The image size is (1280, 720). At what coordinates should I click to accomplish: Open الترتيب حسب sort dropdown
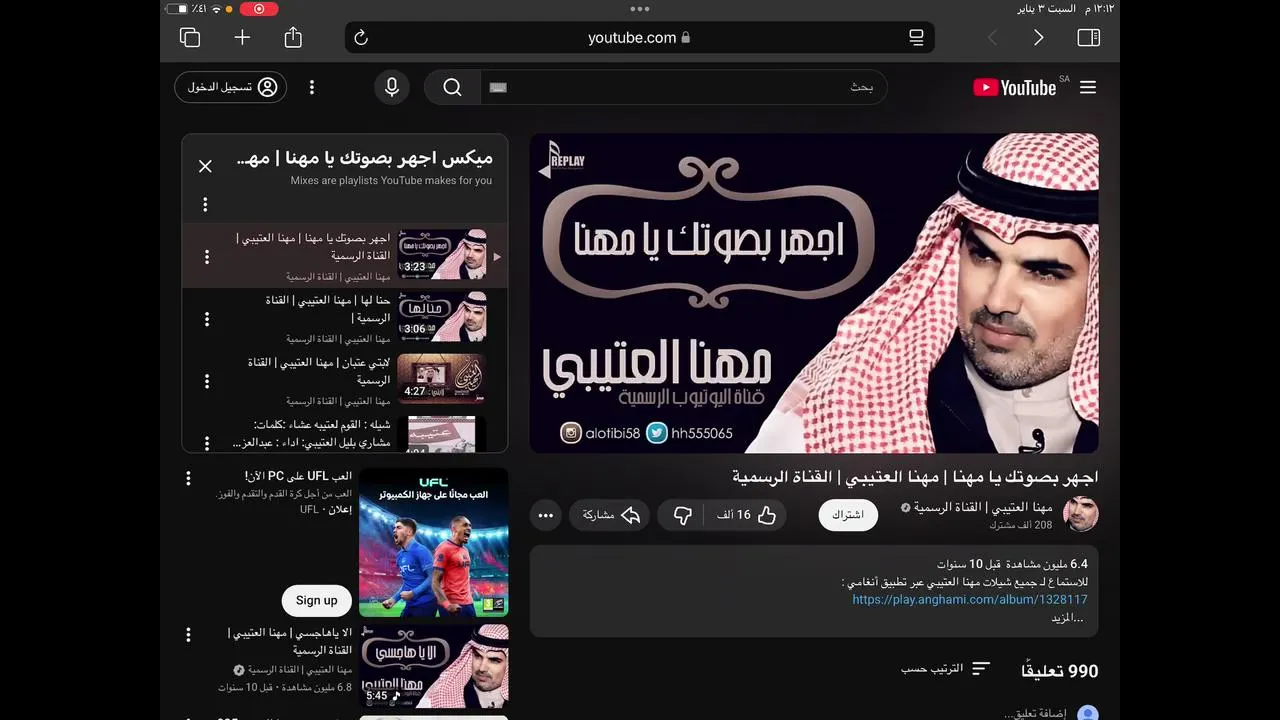pyautogui.click(x=945, y=668)
